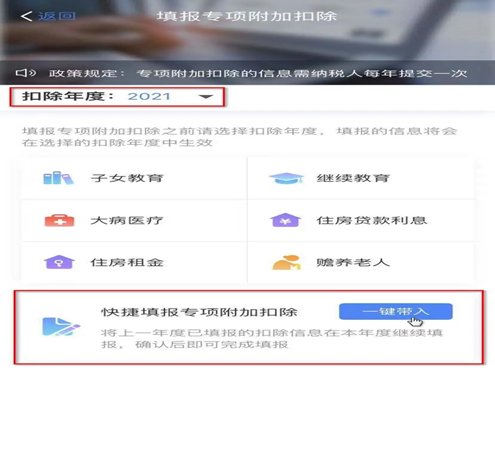Select the 继续教育 graduation cap icon
The width and height of the screenshot is (495, 454).
286,178
